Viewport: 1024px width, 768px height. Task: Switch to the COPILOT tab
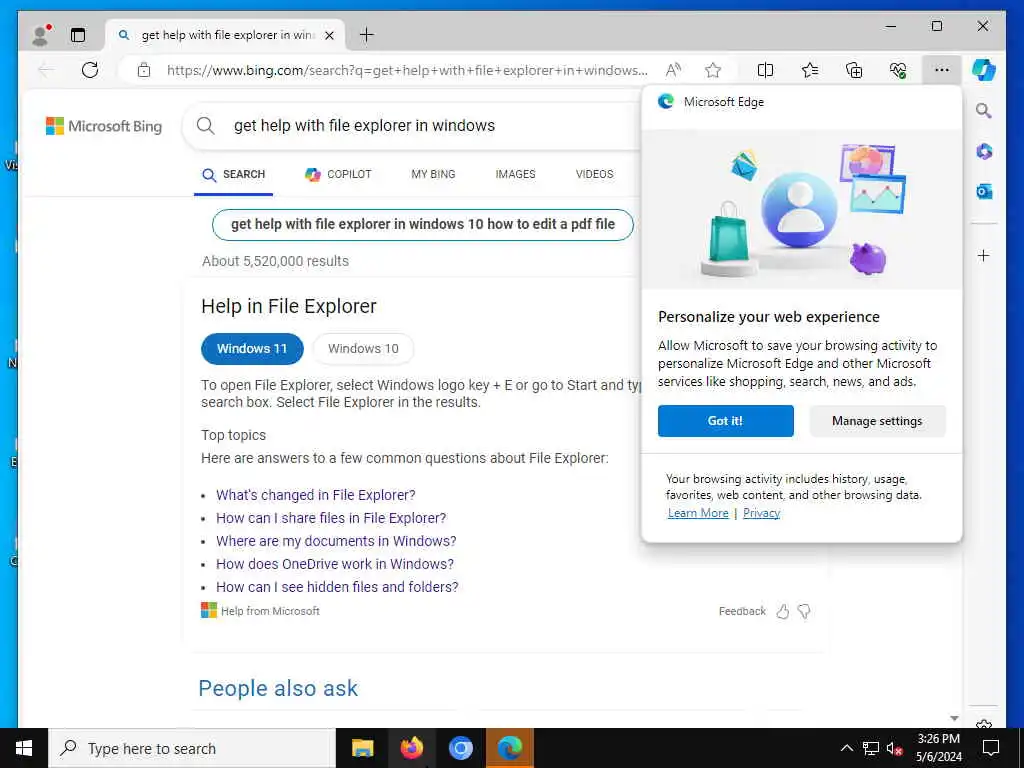click(x=338, y=174)
